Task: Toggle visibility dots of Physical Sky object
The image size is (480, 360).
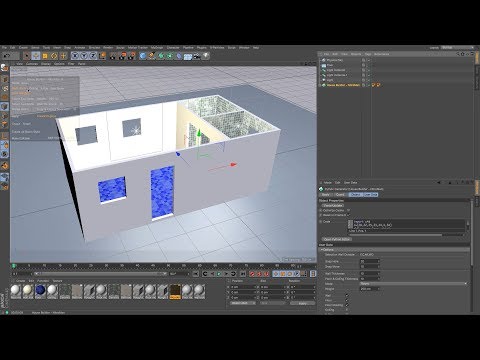Action: point(368,60)
